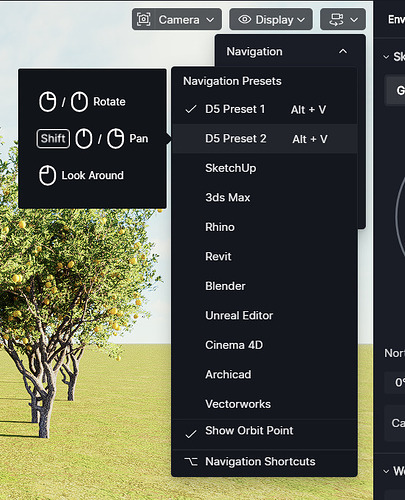
Task: Click the camera sync switch icon
Action: [x=336, y=19]
